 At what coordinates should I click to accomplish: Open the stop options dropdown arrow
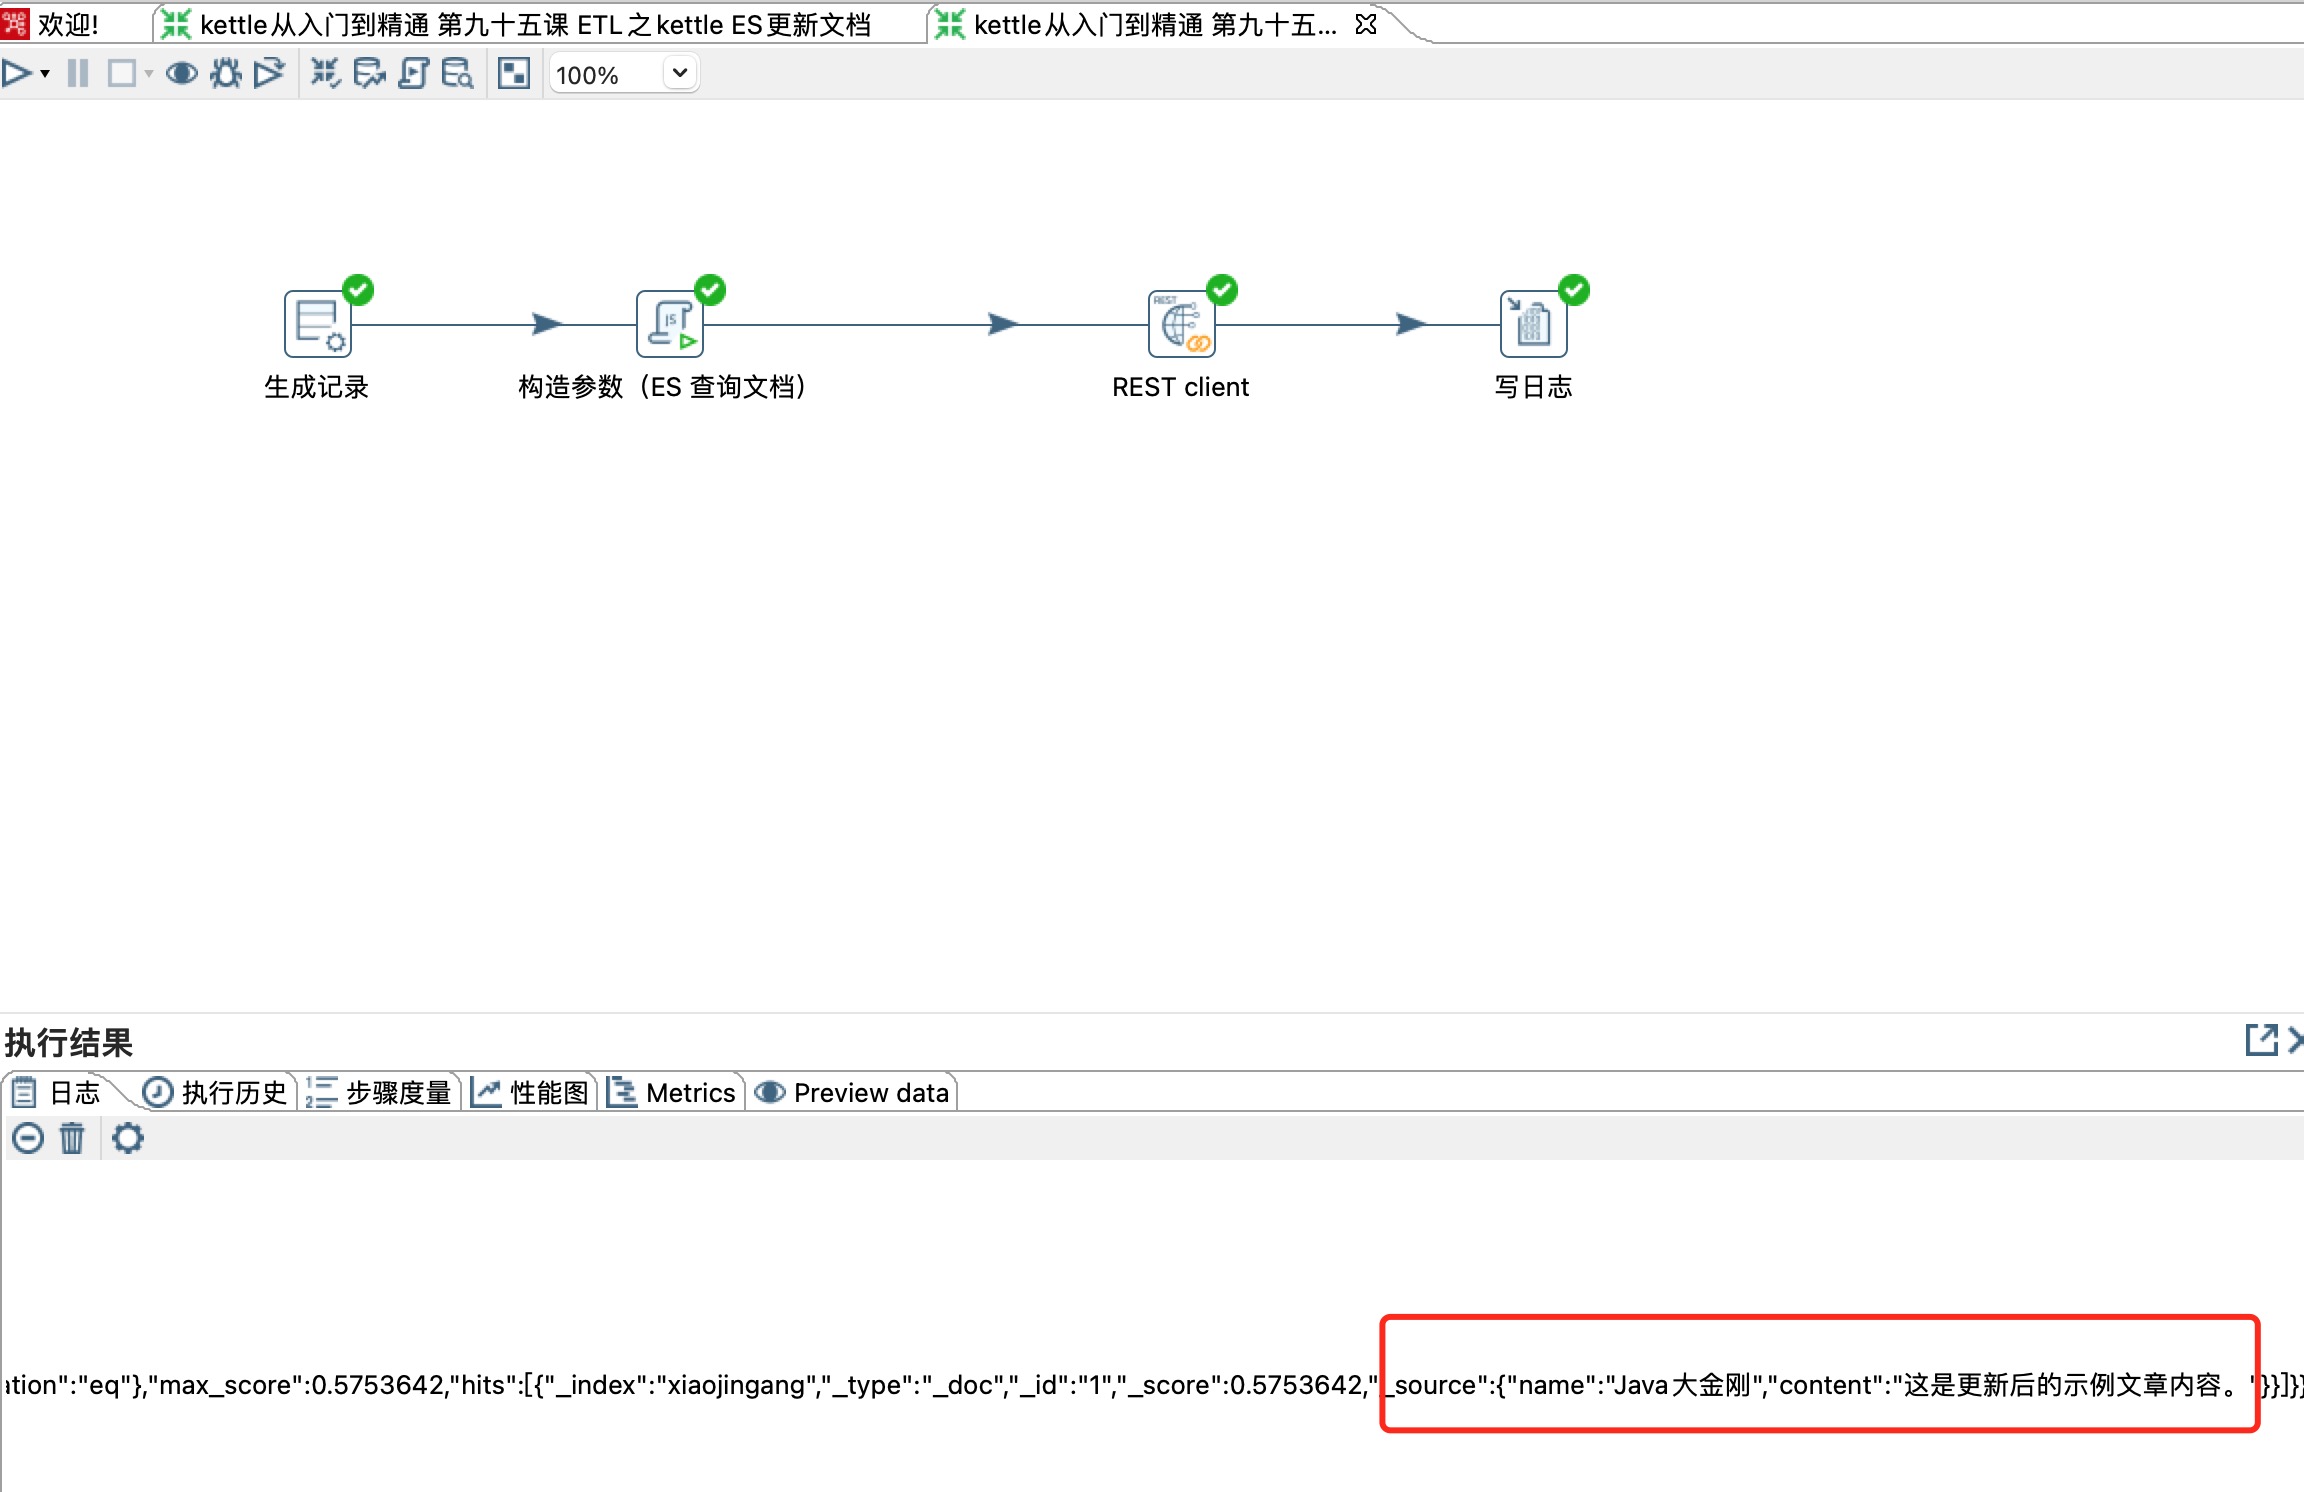click(149, 74)
